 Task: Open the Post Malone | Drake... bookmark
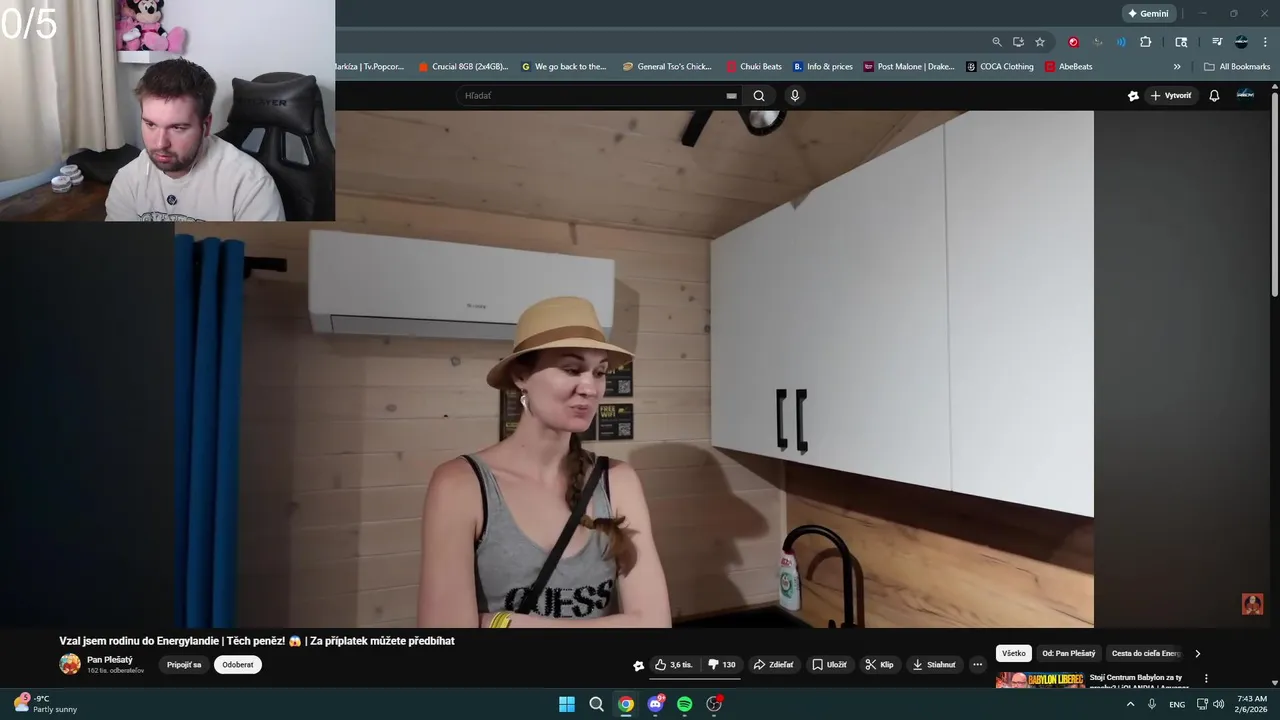click(x=909, y=67)
